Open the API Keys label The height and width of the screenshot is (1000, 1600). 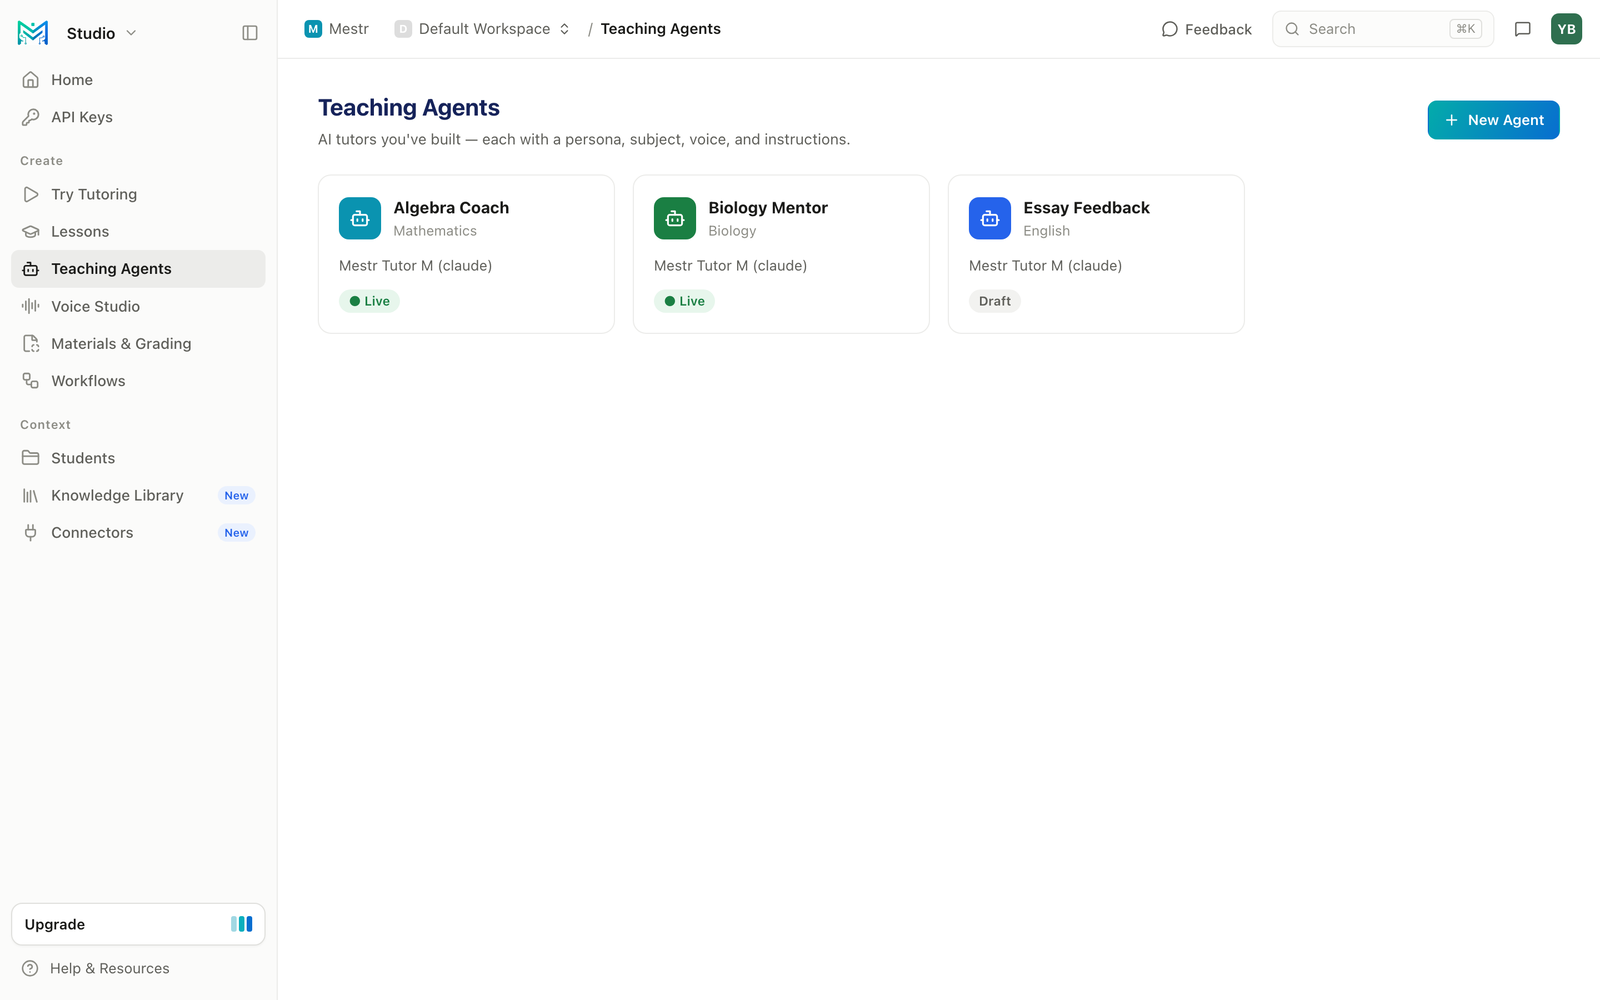(82, 117)
